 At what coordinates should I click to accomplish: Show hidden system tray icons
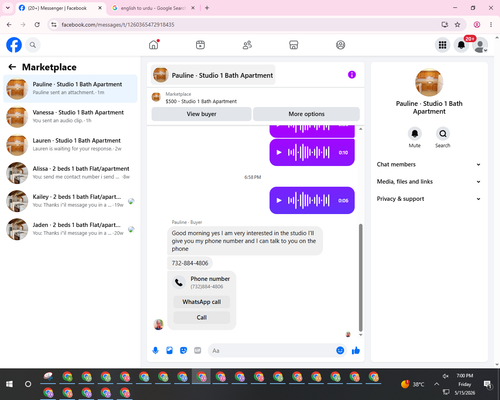pos(436,384)
